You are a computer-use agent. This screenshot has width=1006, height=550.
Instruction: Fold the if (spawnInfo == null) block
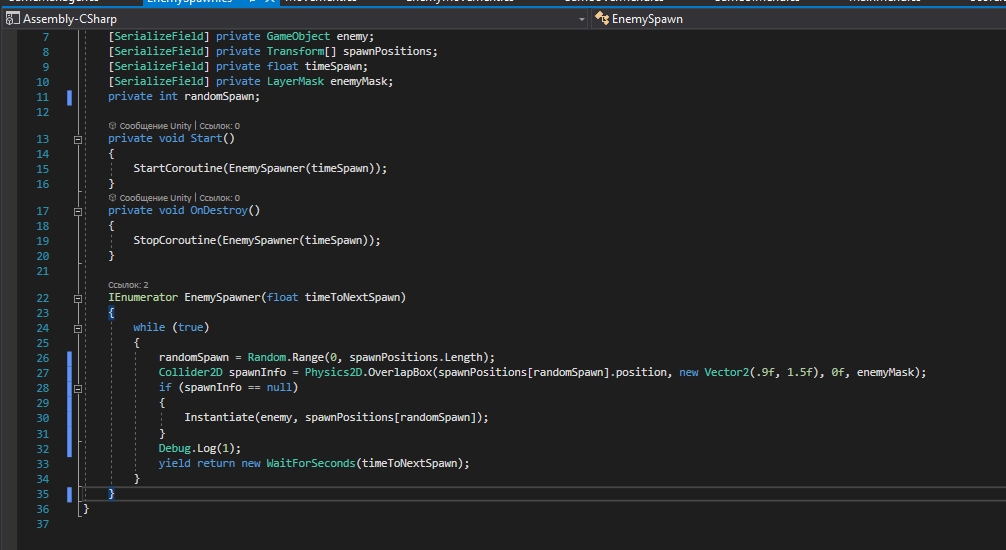(x=78, y=388)
